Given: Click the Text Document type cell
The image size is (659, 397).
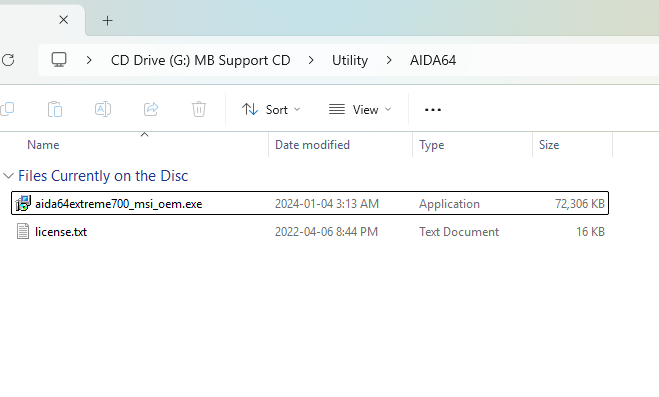Looking at the screenshot, I should 459,232.
